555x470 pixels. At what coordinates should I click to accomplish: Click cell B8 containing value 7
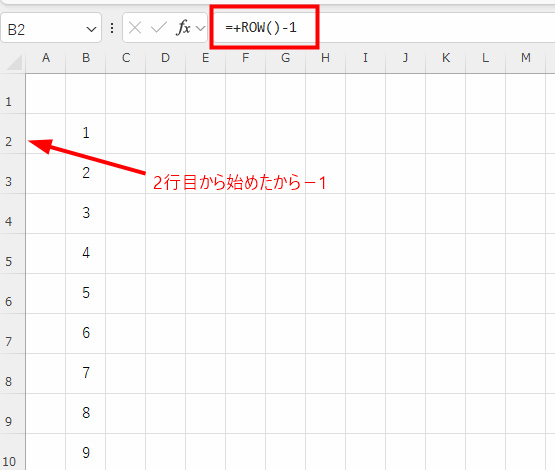pyautogui.click(x=86, y=374)
